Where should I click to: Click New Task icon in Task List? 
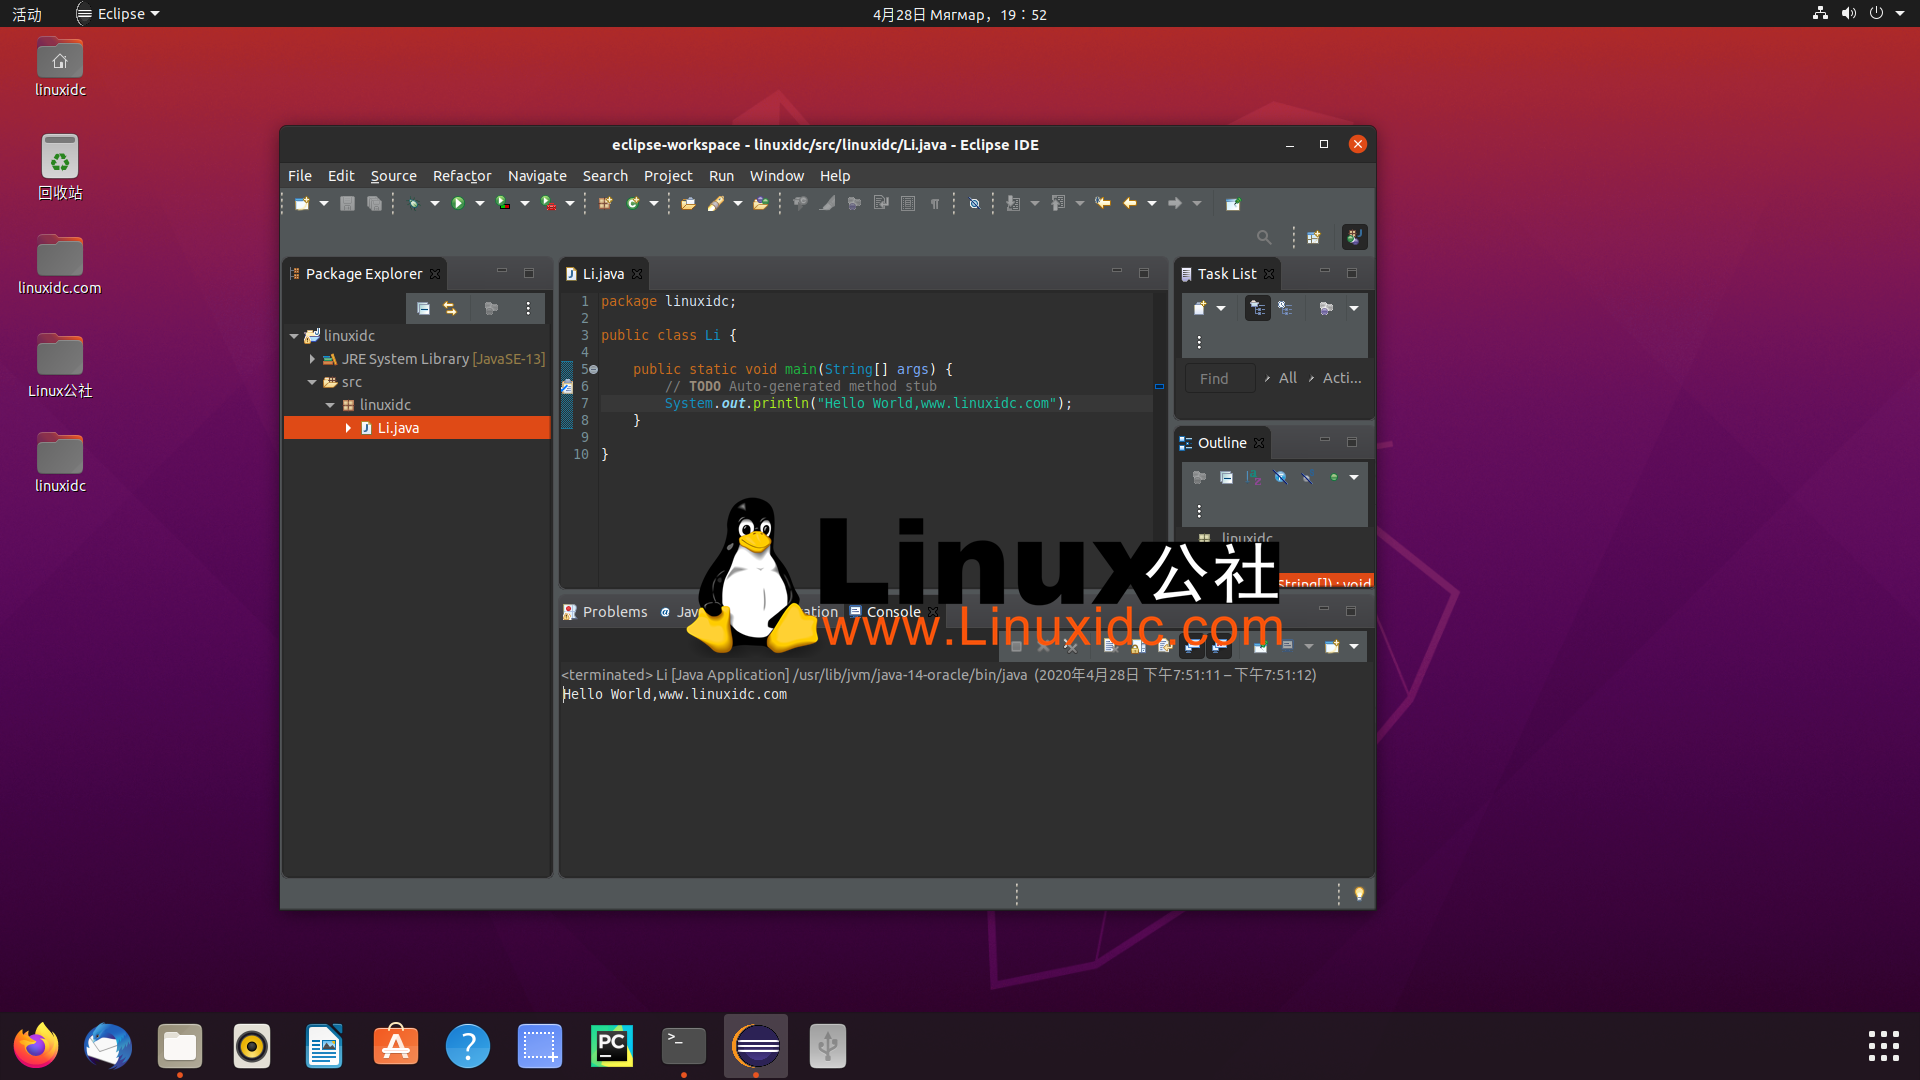point(1200,308)
